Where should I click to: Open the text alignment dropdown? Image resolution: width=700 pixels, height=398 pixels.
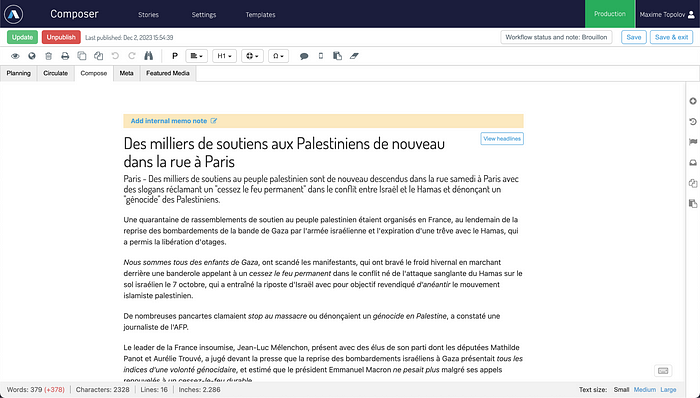pyautogui.click(x=196, y=56)
